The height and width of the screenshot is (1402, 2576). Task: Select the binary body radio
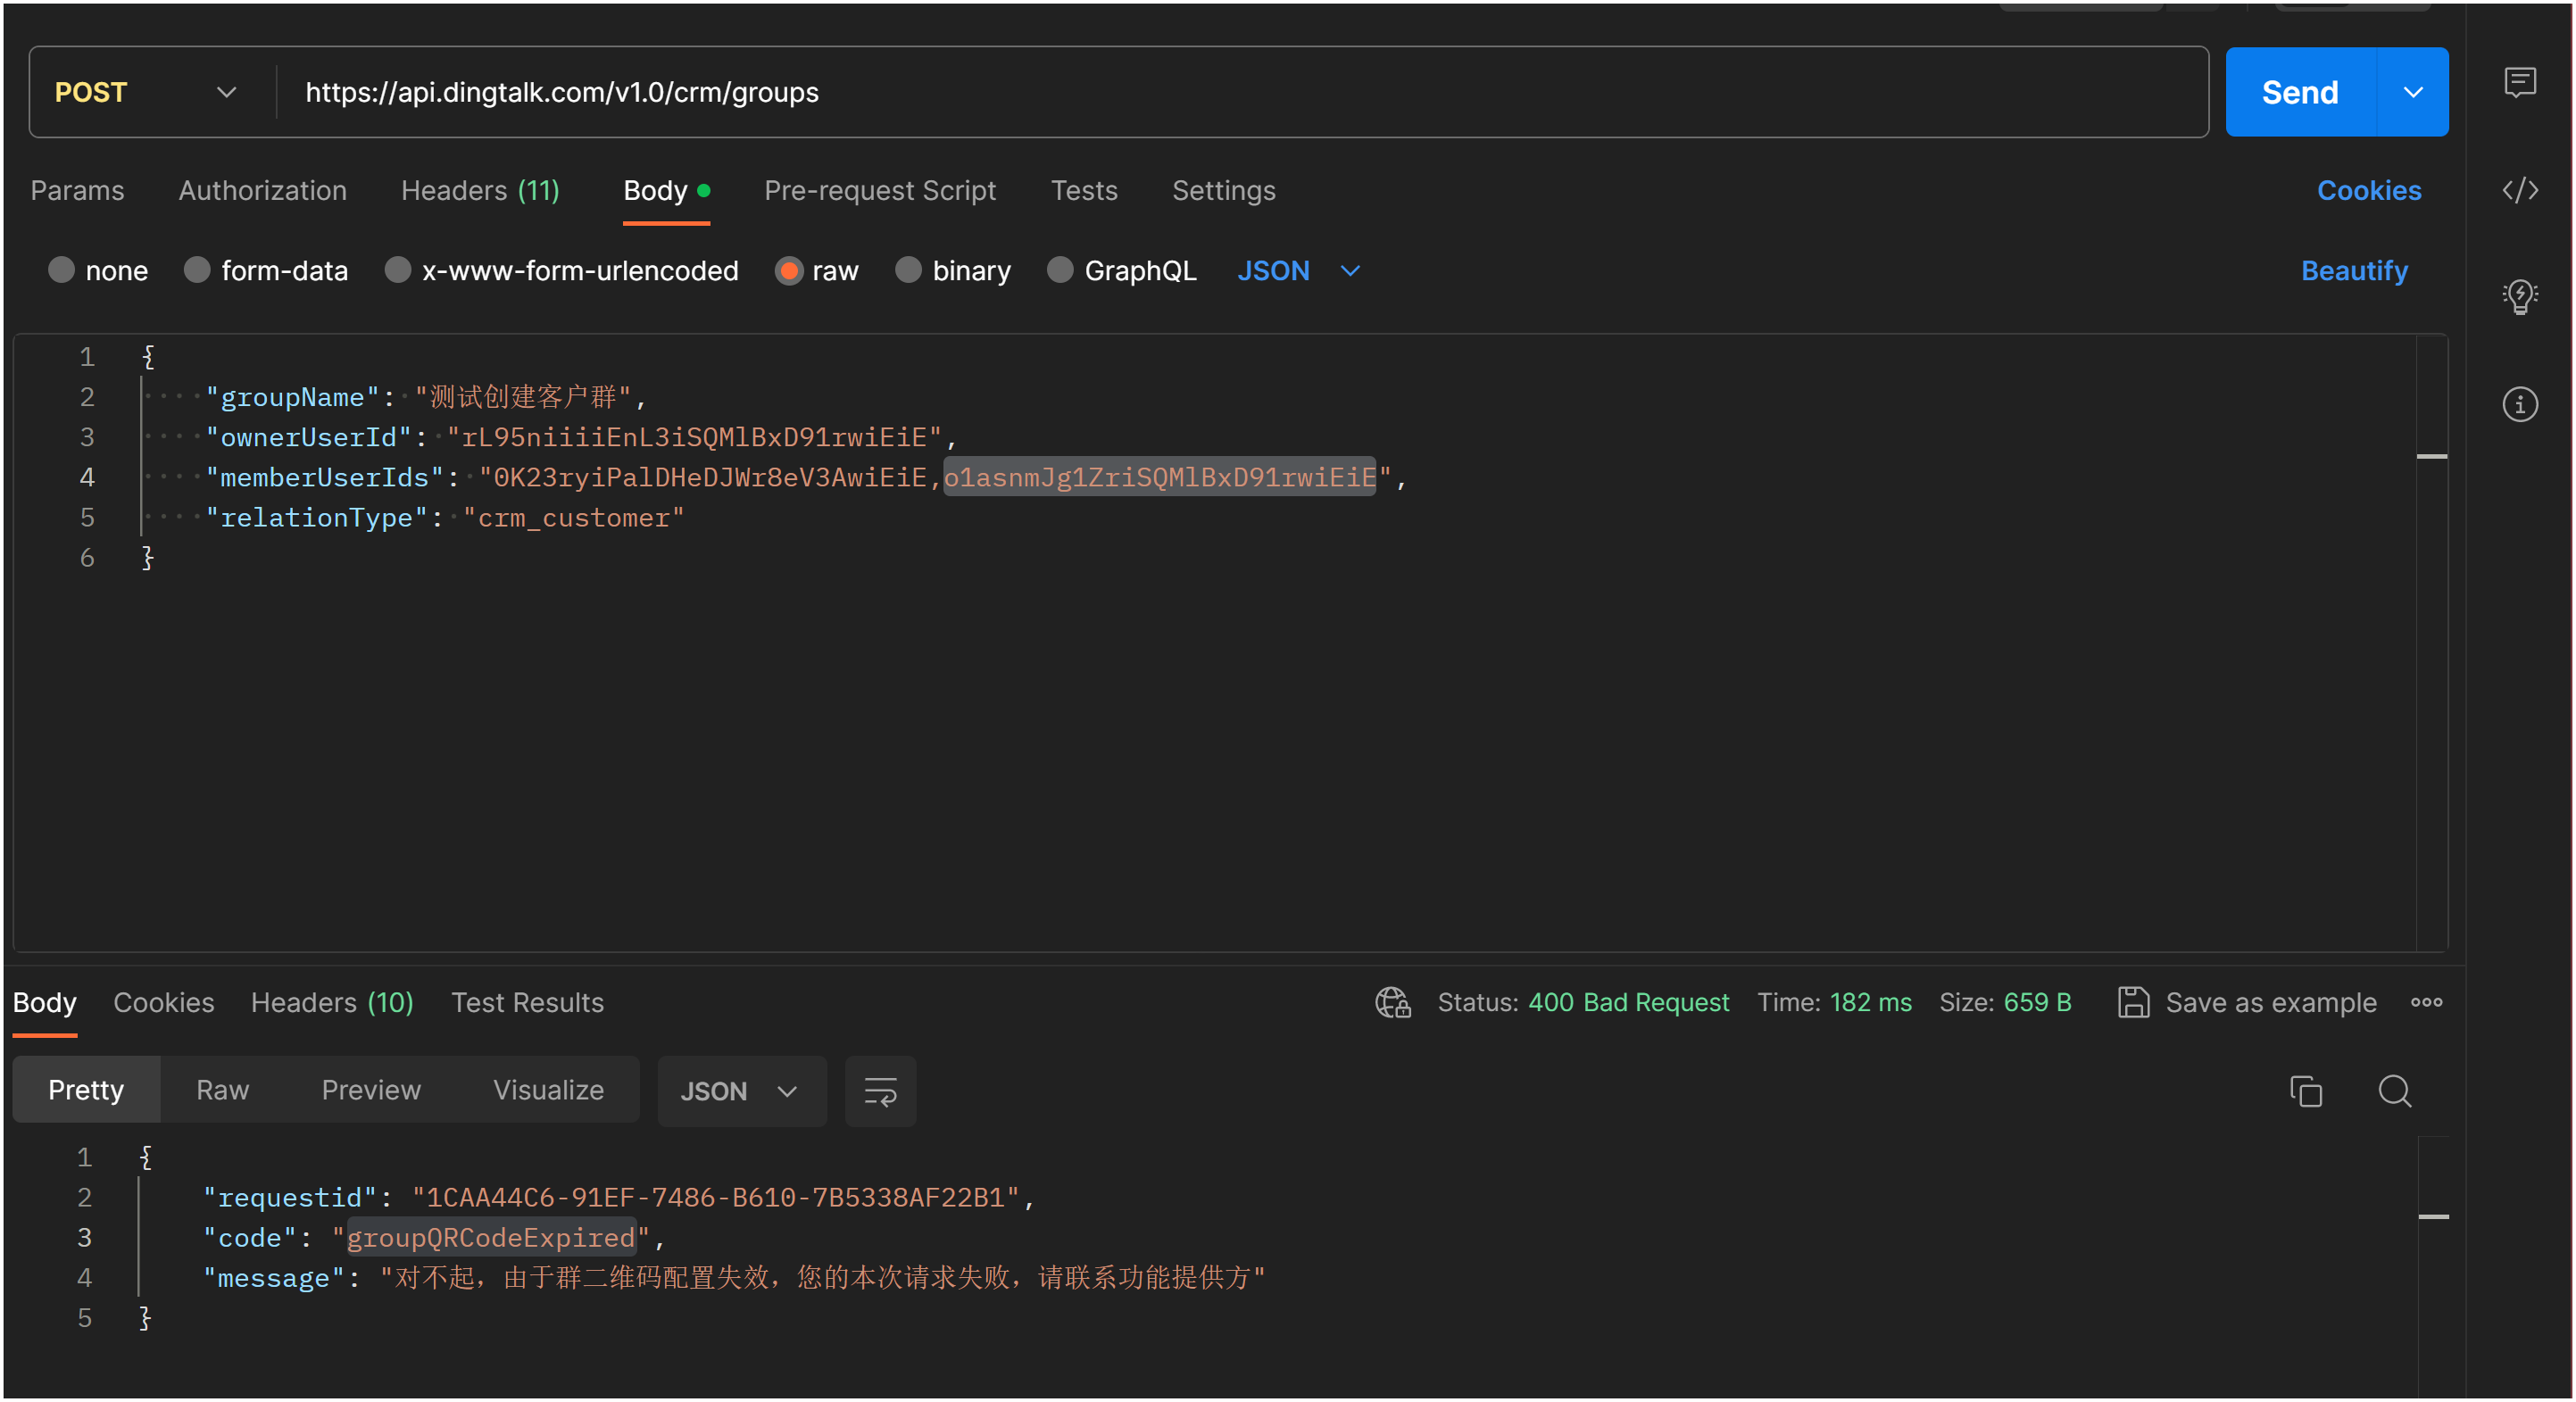pyautogui.click(x=908, y=270)
